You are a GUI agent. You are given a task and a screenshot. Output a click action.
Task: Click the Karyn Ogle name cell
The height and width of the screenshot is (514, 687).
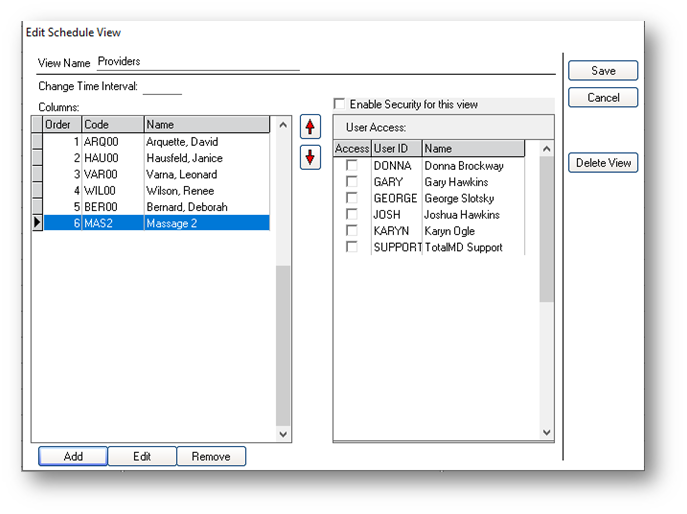point(473,231)
